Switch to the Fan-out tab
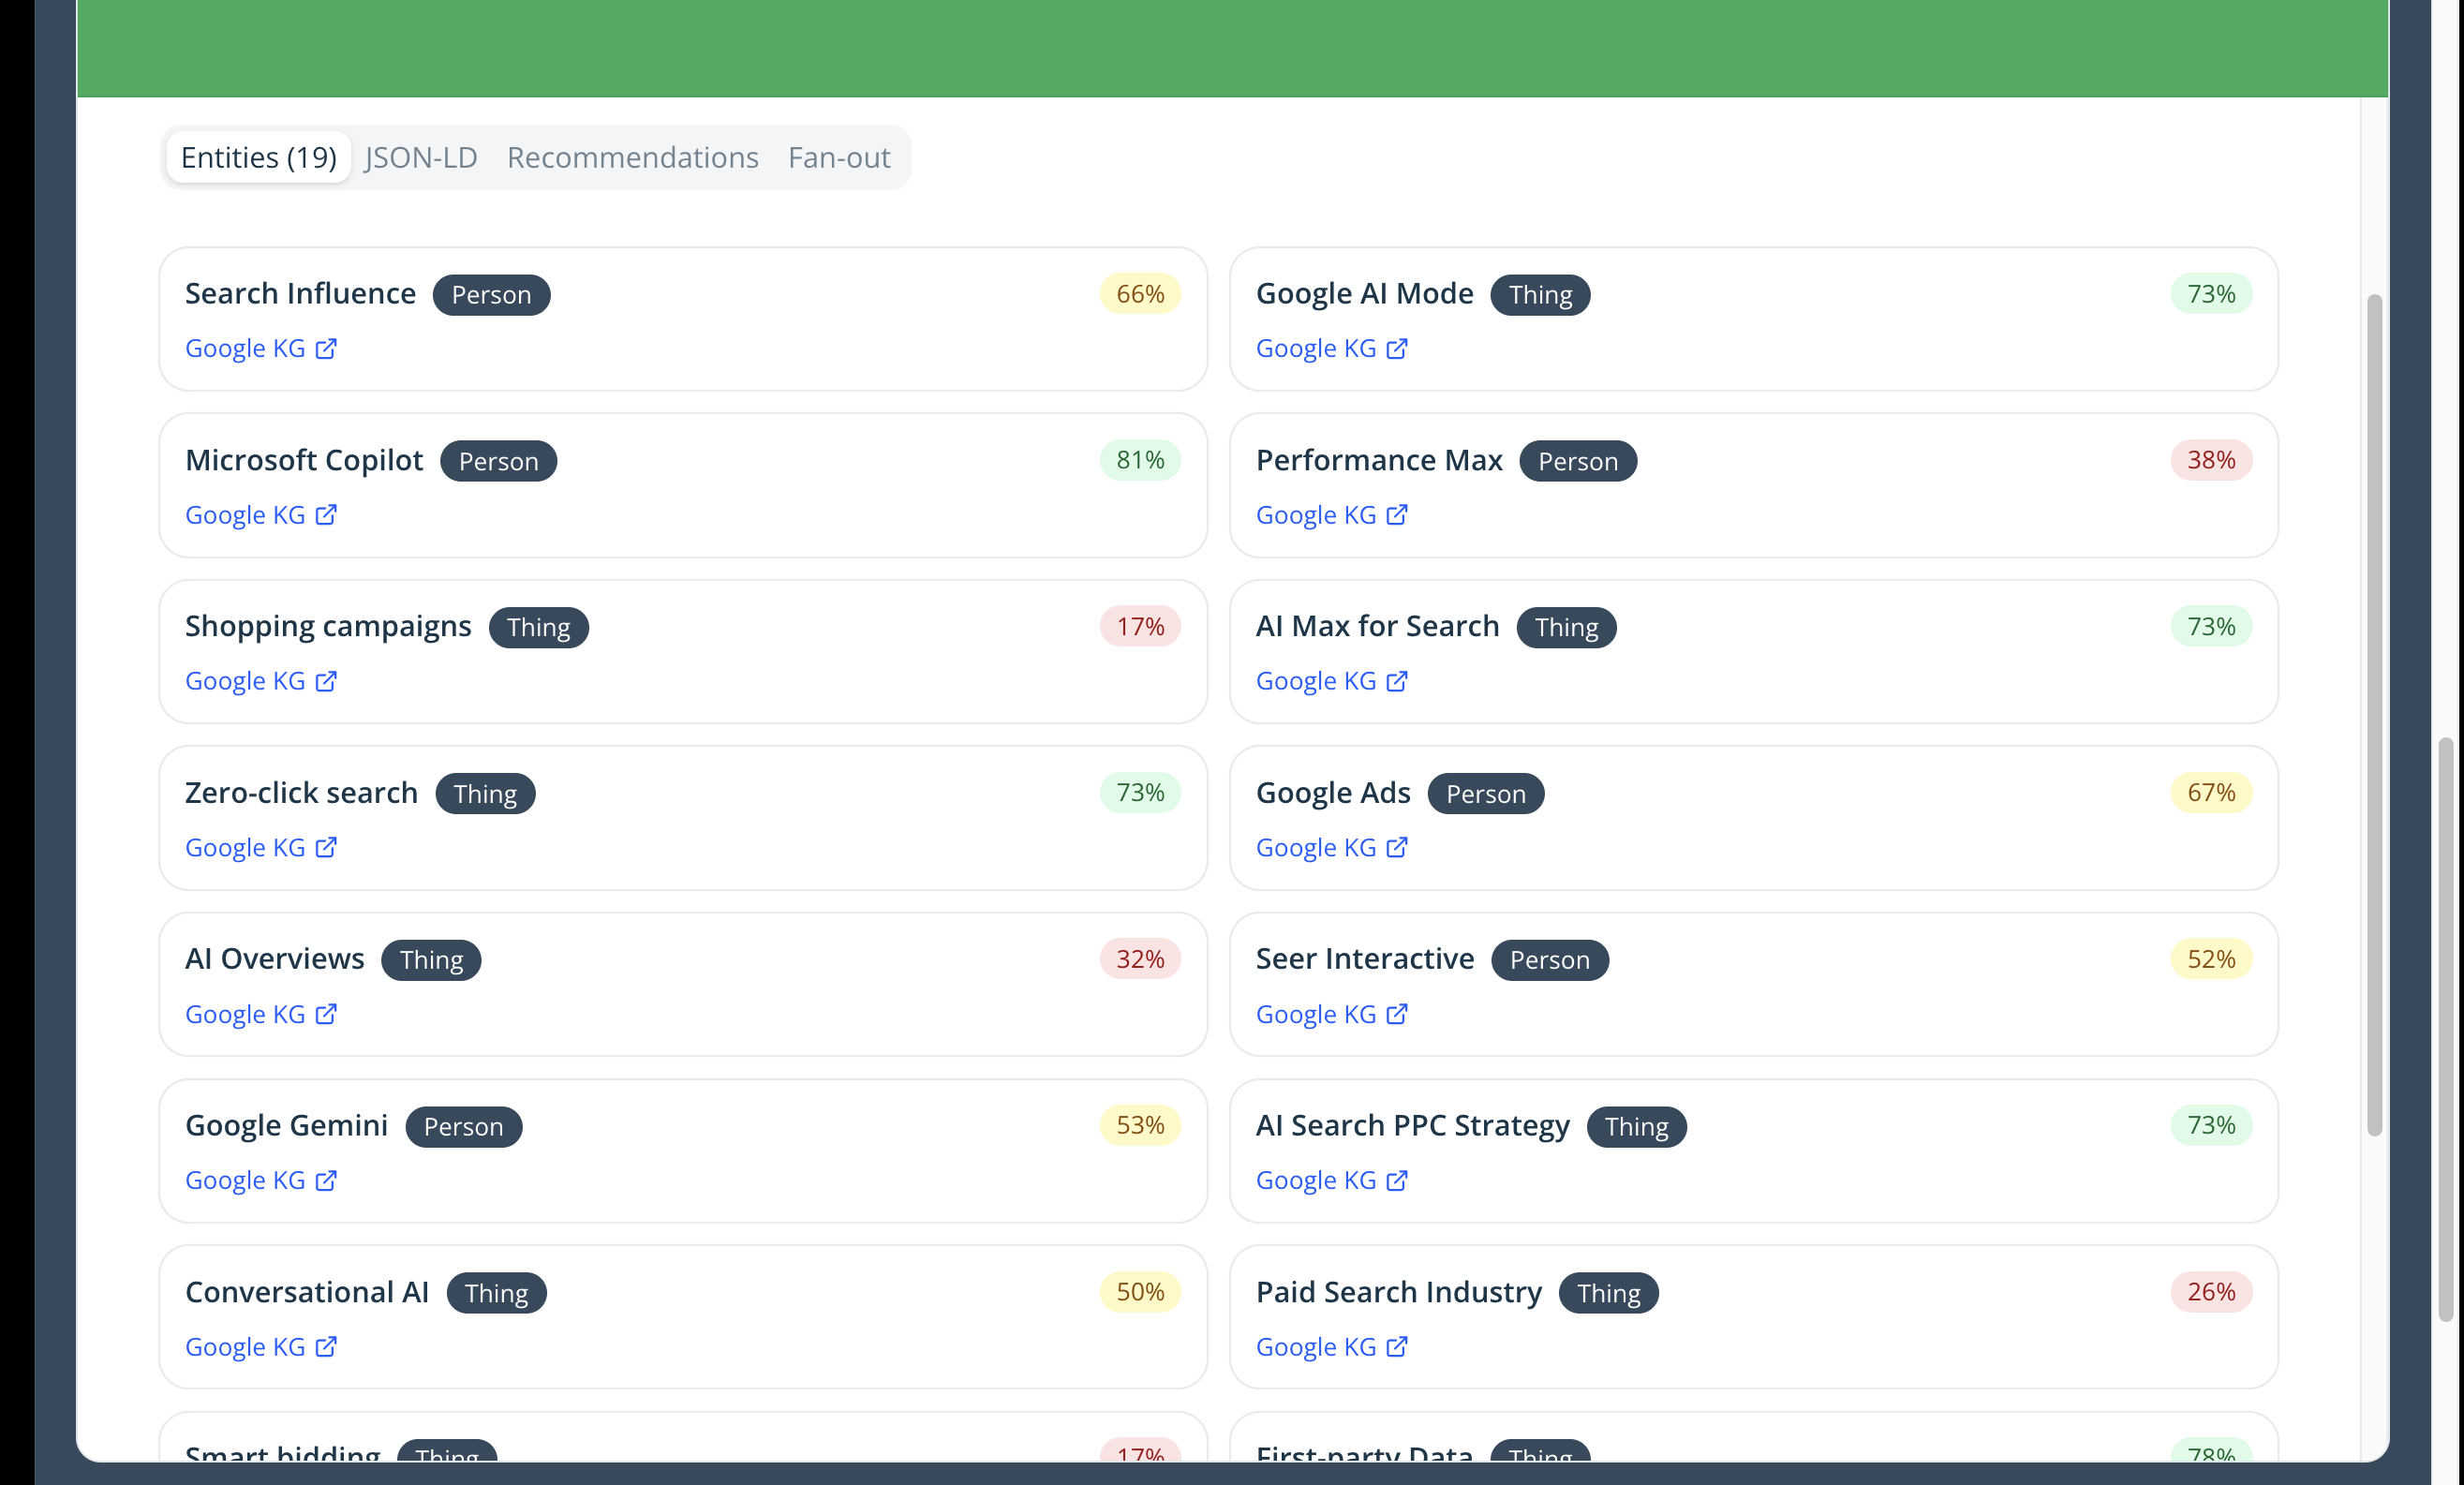Image resolution: width=2464 pixels, height=1485 pixels. click(x=839, y=157)
